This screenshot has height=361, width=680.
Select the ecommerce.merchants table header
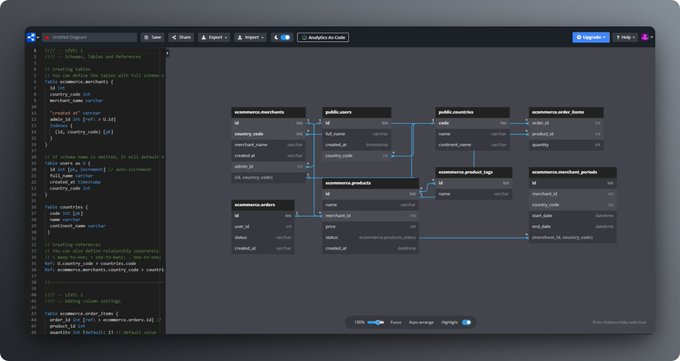coord(268,112)
